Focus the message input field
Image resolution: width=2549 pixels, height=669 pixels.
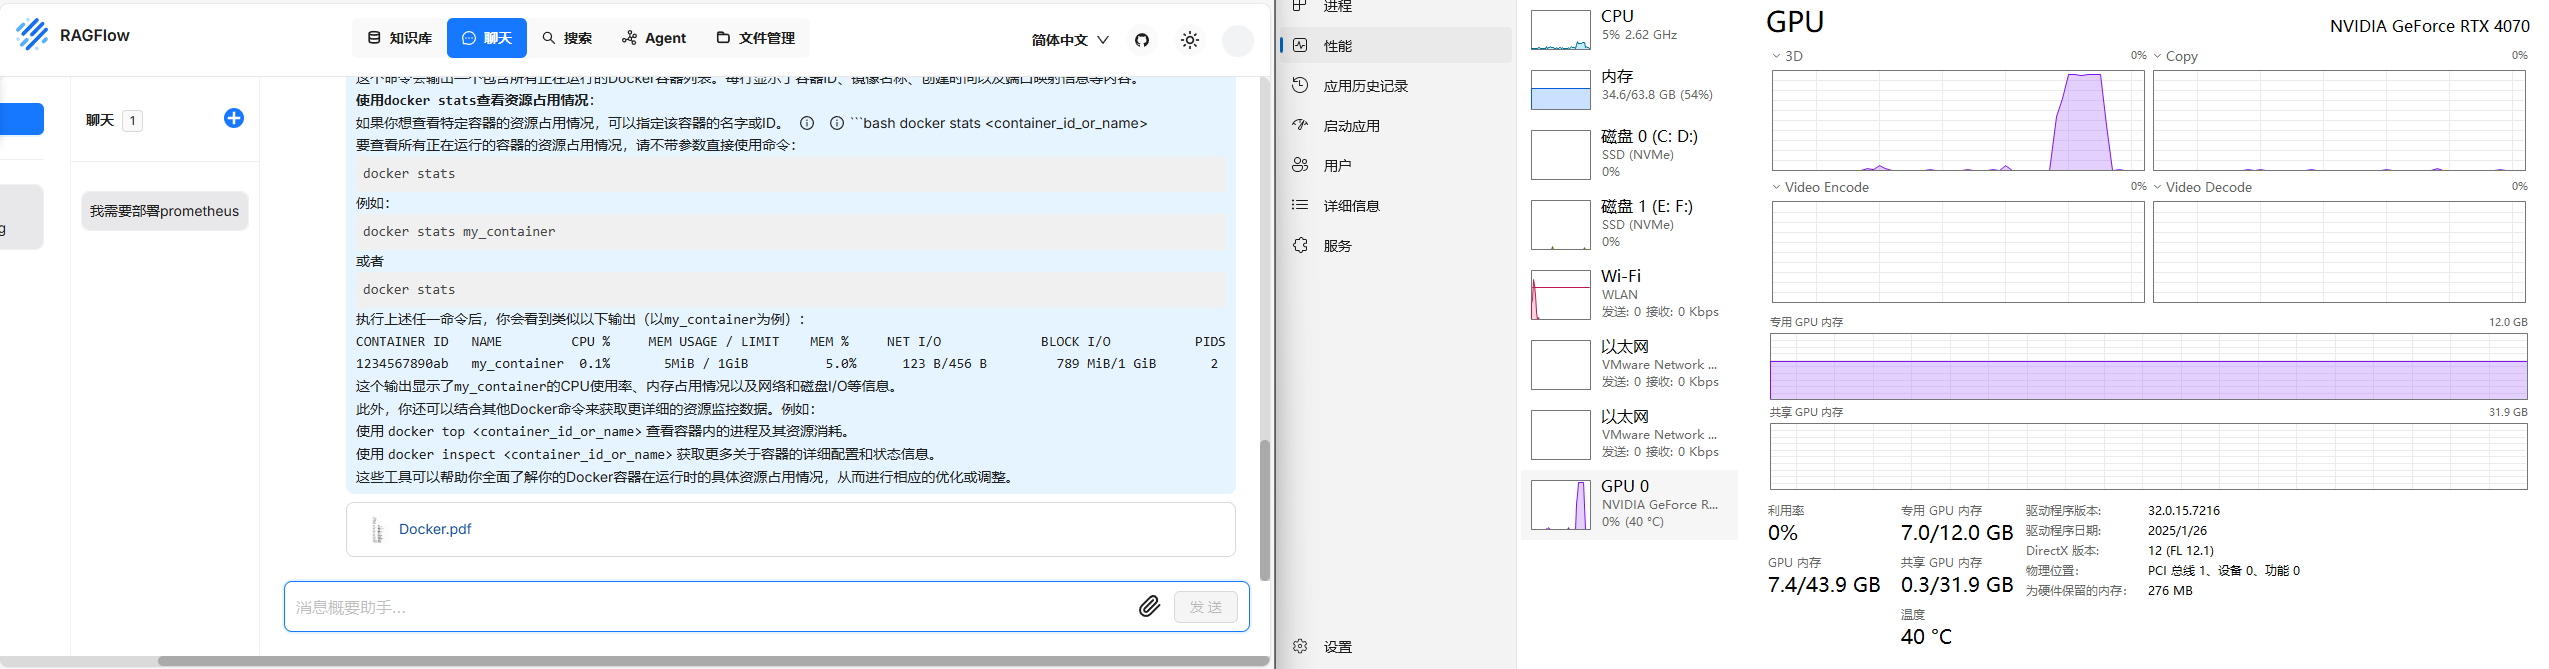click(710, 607)
